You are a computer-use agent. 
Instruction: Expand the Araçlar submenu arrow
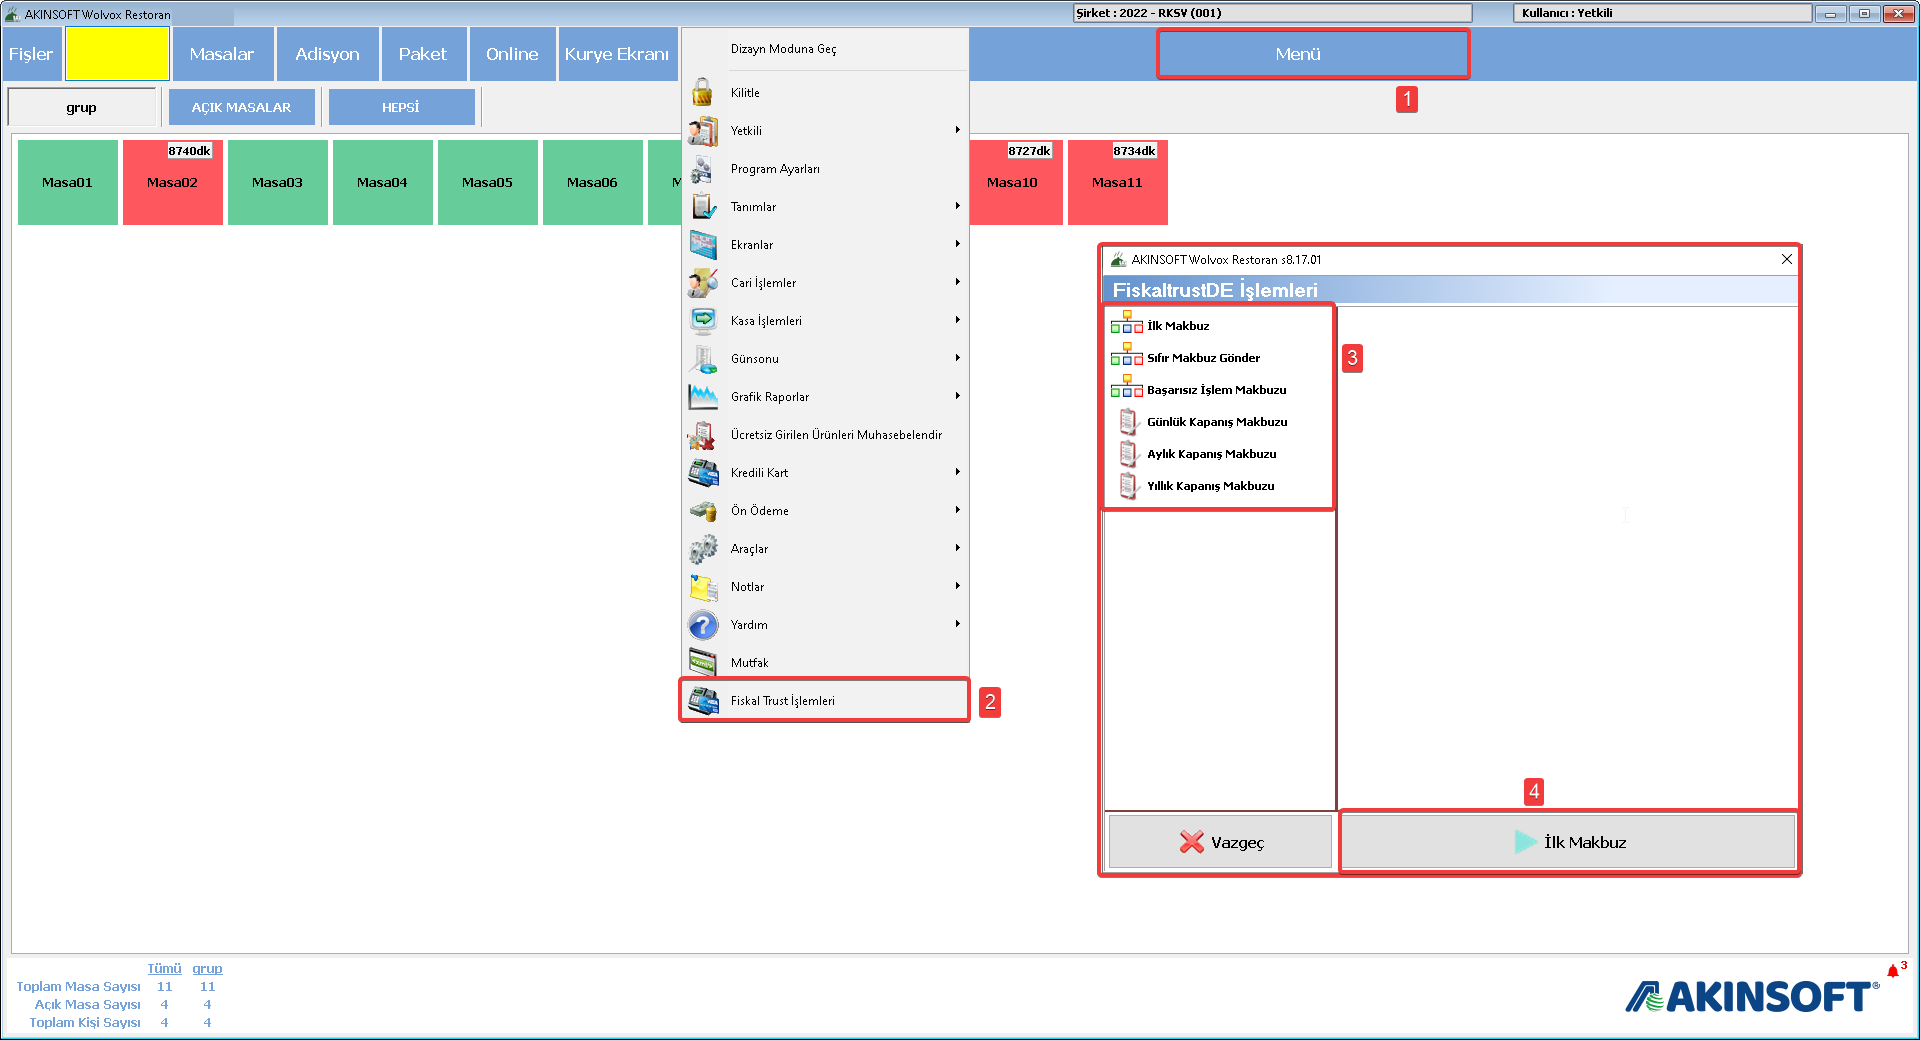coord(957,548)
